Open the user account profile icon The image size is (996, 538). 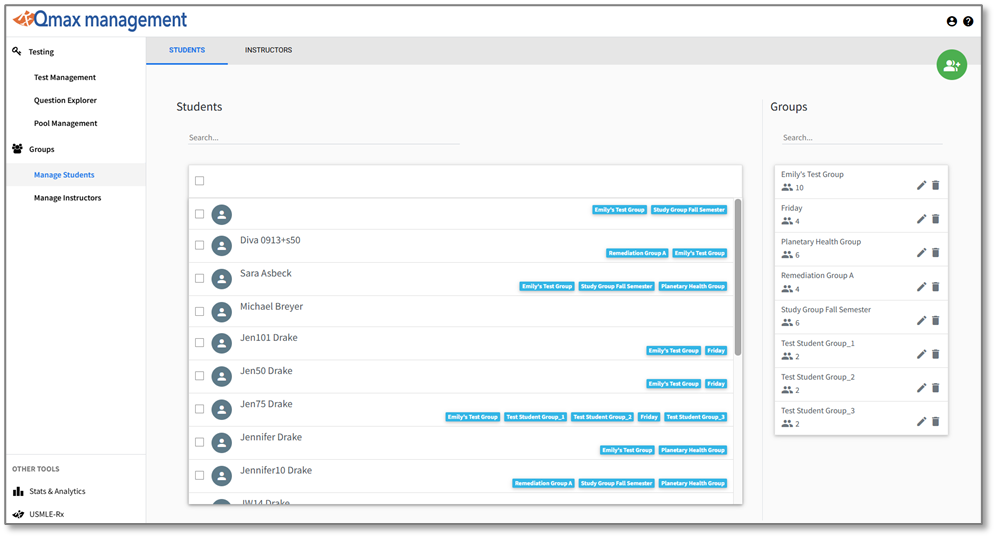(x=952, y=21)
